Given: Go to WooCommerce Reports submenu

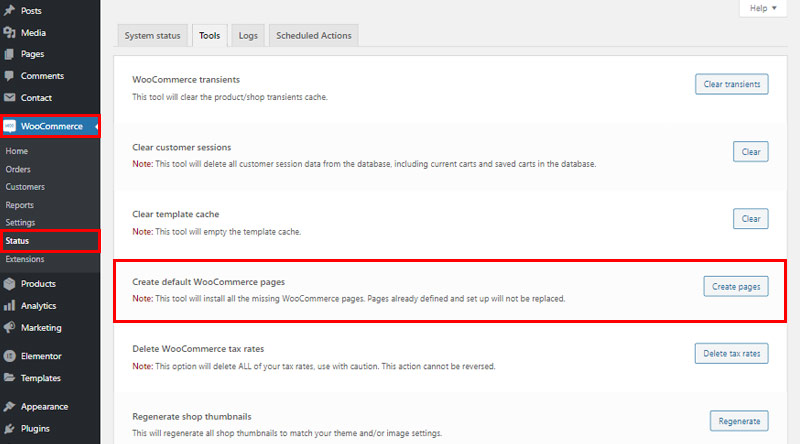Looking at the screenshot, I should pyautogui.click(x=19, y=205).
